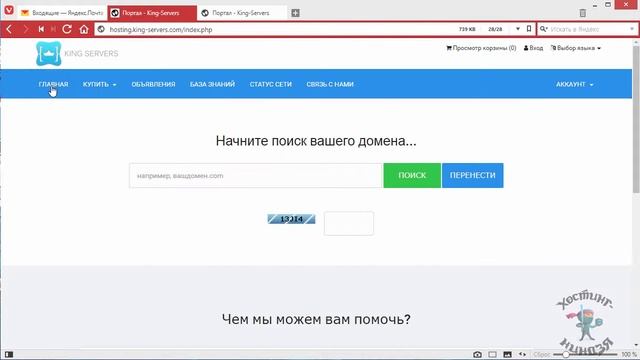Click the search engine magnifier icon
This screenshot has width=640, height=360.
[x=544, y=29]
